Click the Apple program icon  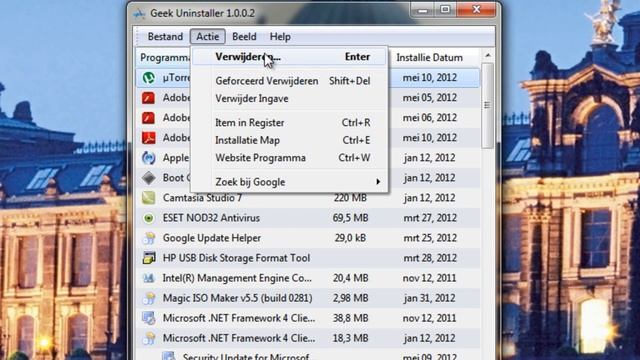pos(149,158)
